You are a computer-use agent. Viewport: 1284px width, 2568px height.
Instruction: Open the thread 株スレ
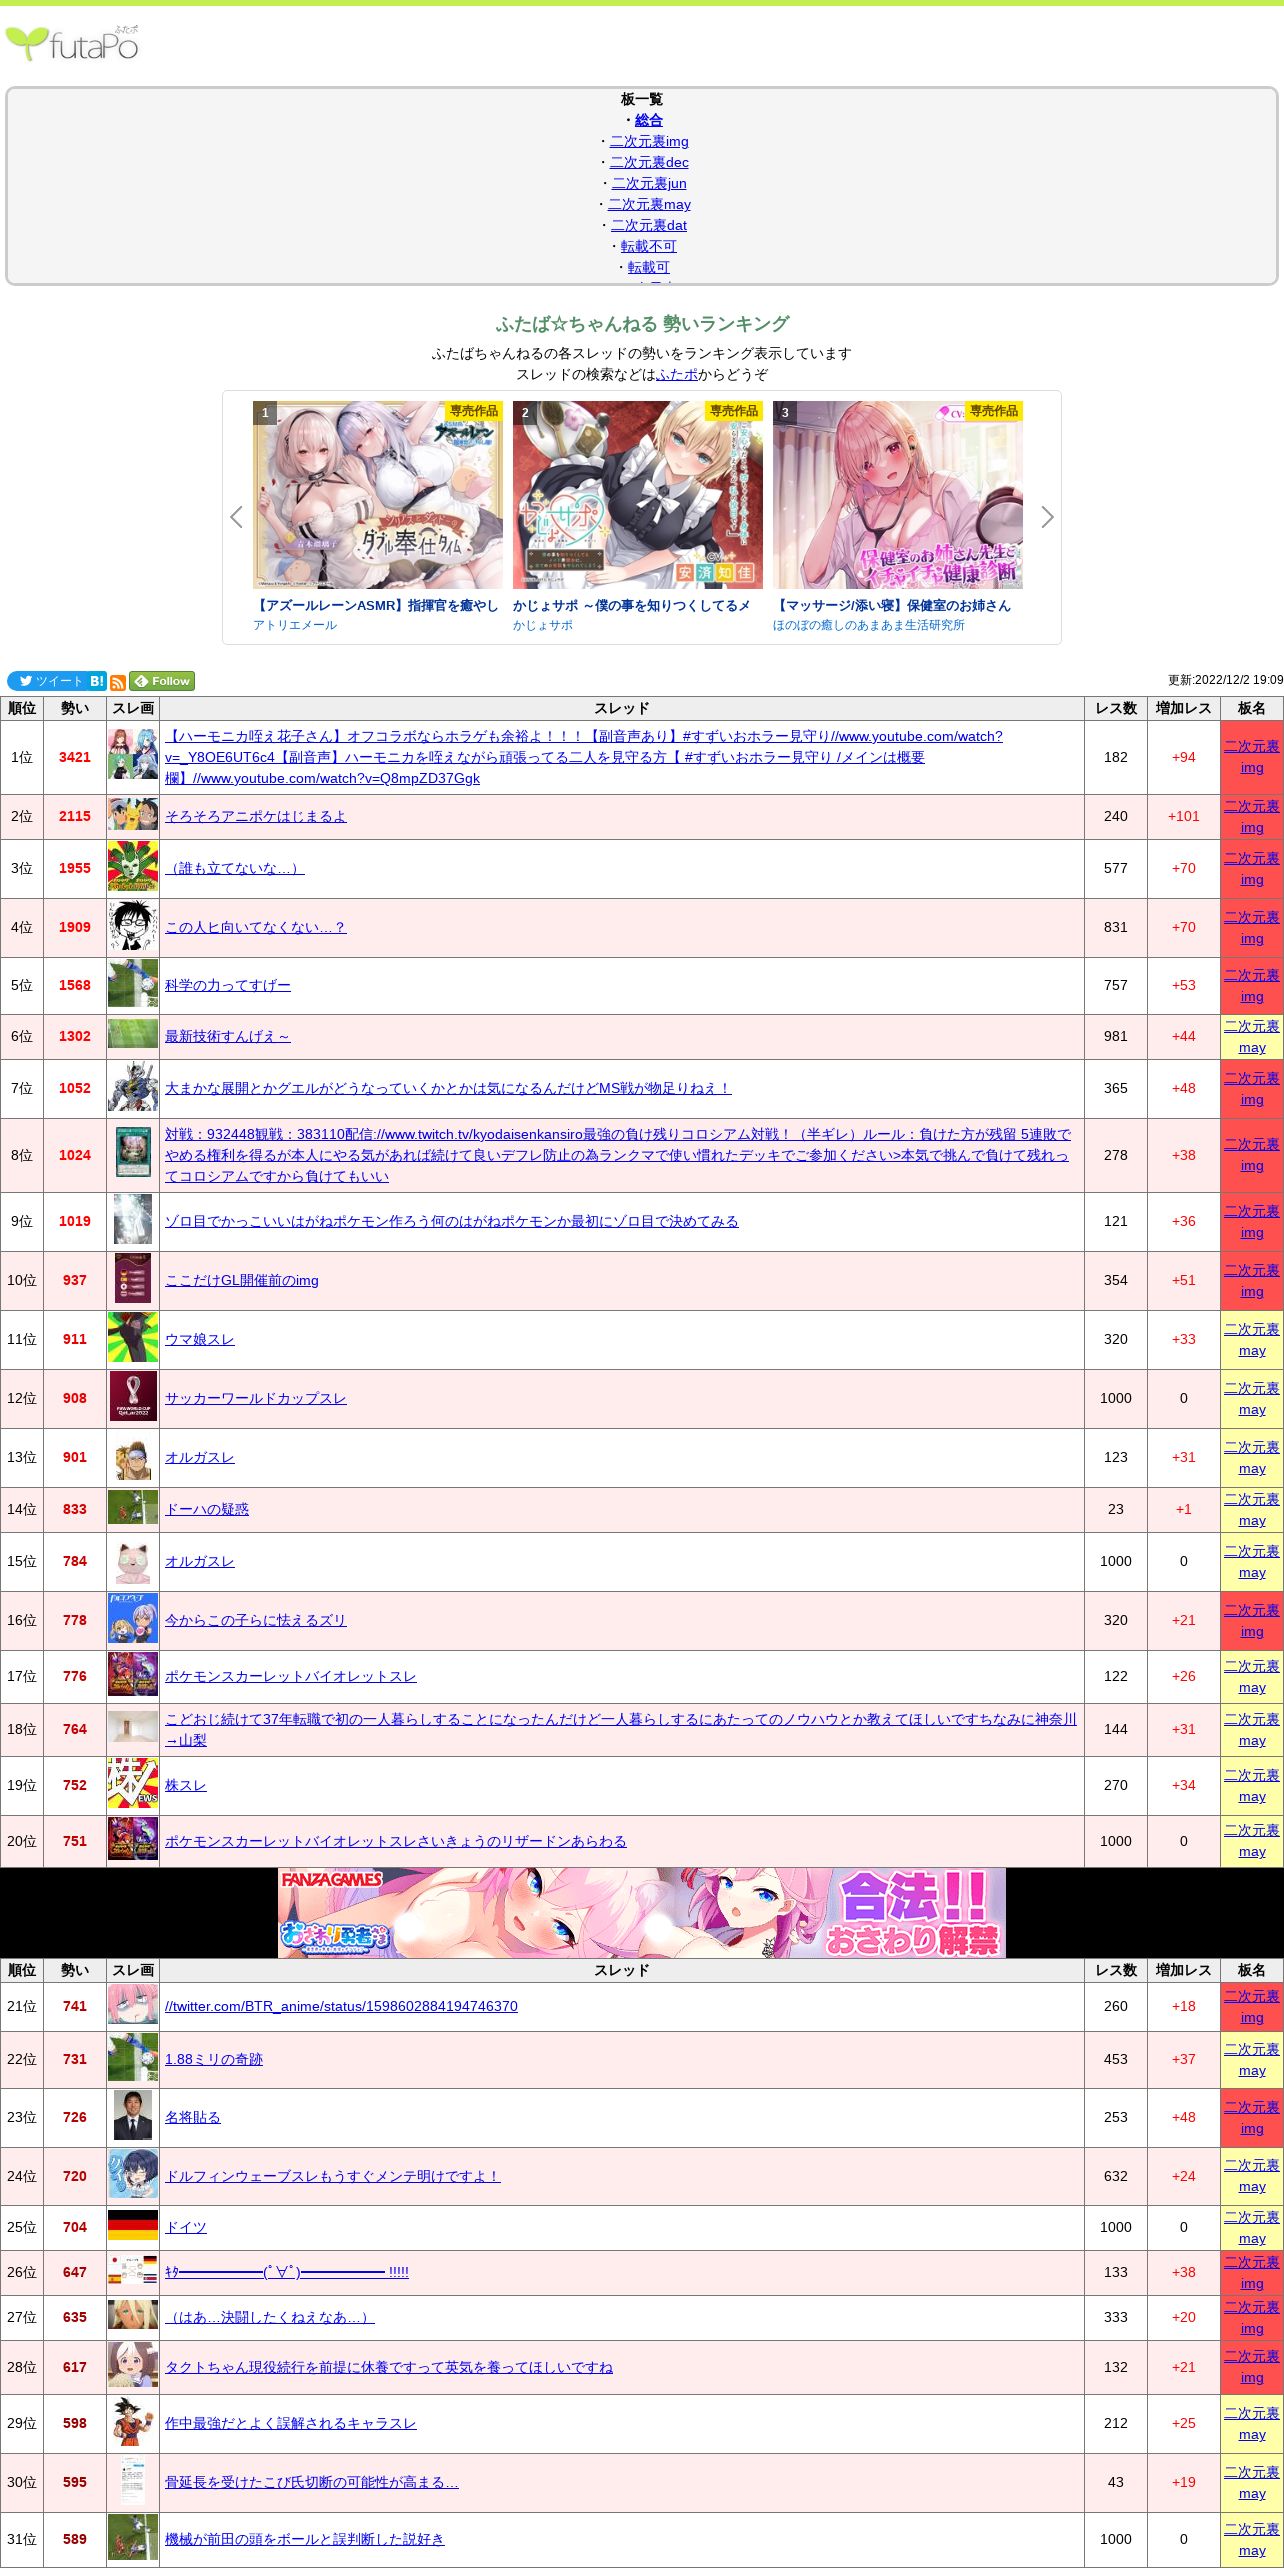coord(186,1785)
